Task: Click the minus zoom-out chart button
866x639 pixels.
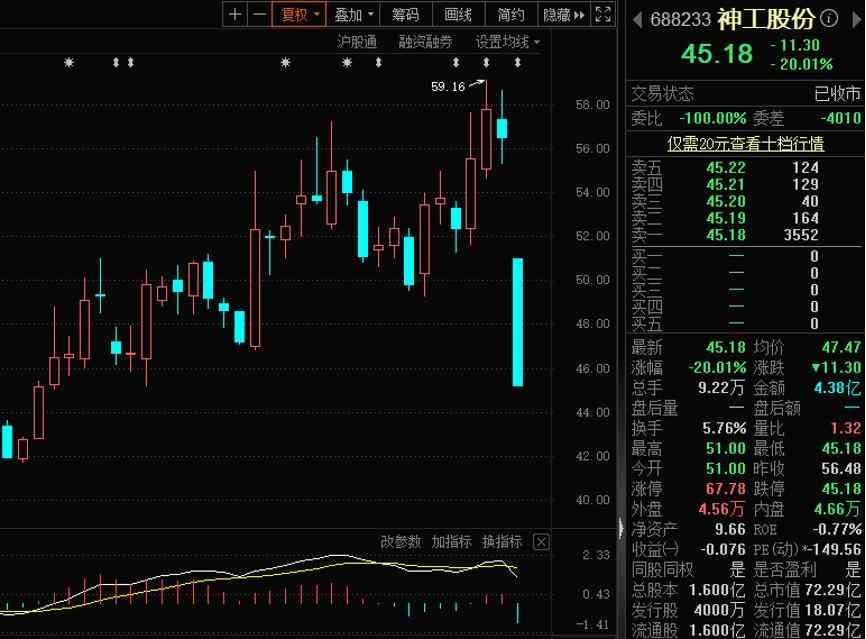Action: coord(259,14)
